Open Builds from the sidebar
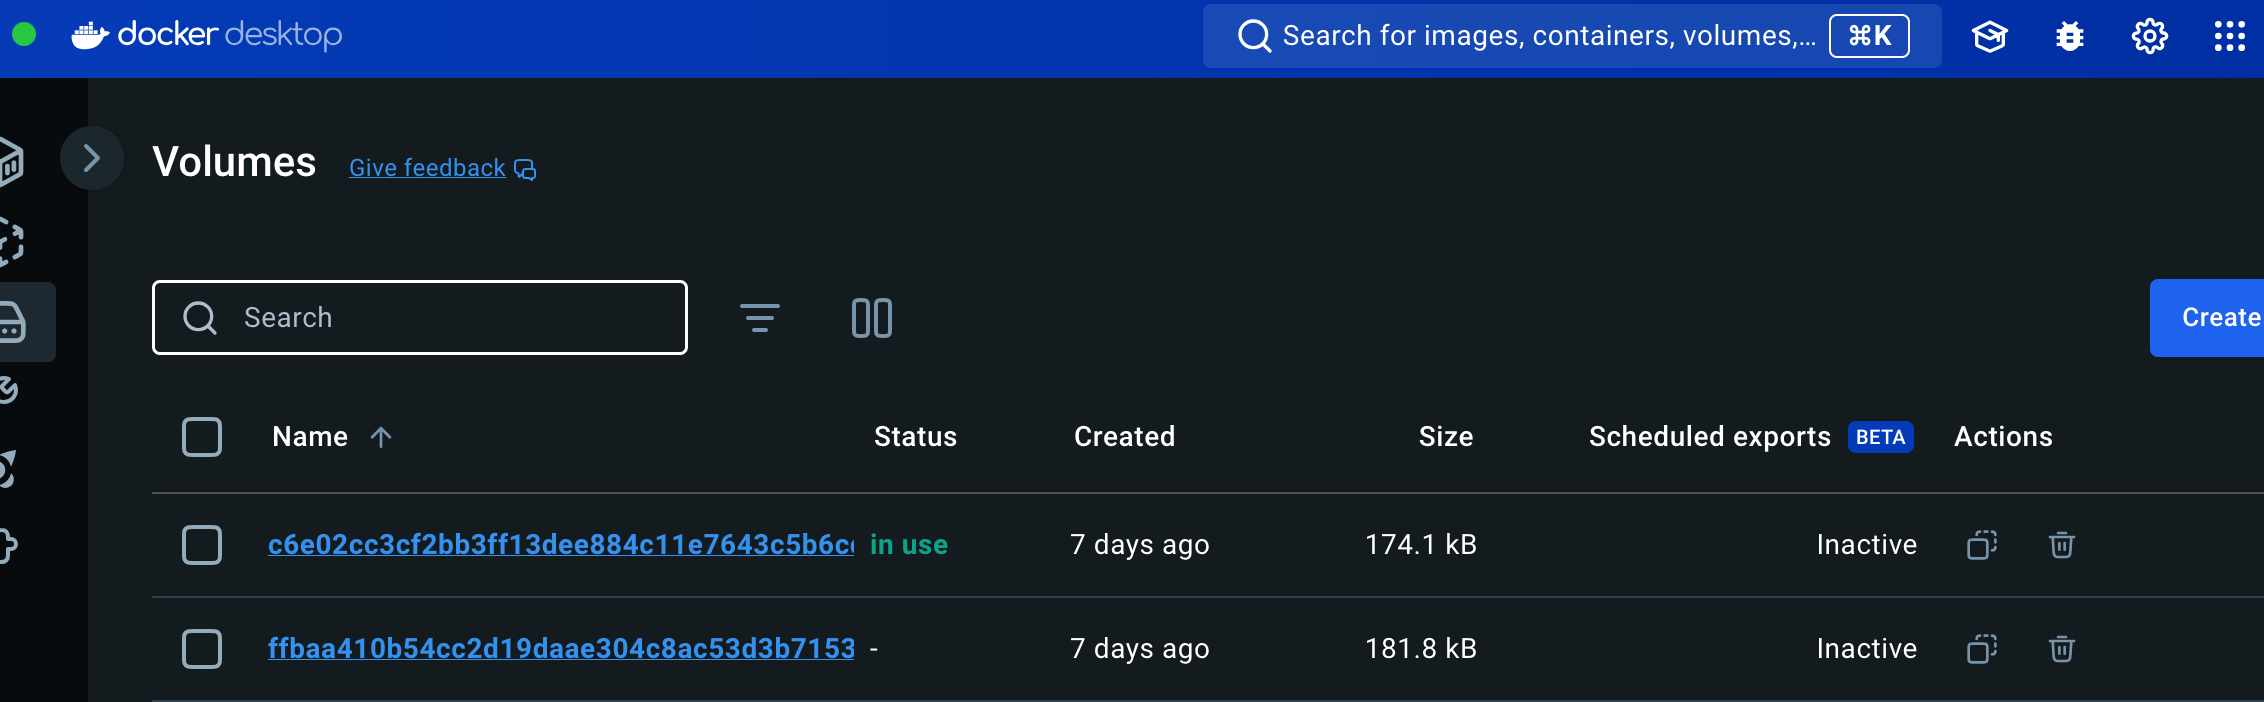This screenshot has height=702, width=2264. point(8,390)
